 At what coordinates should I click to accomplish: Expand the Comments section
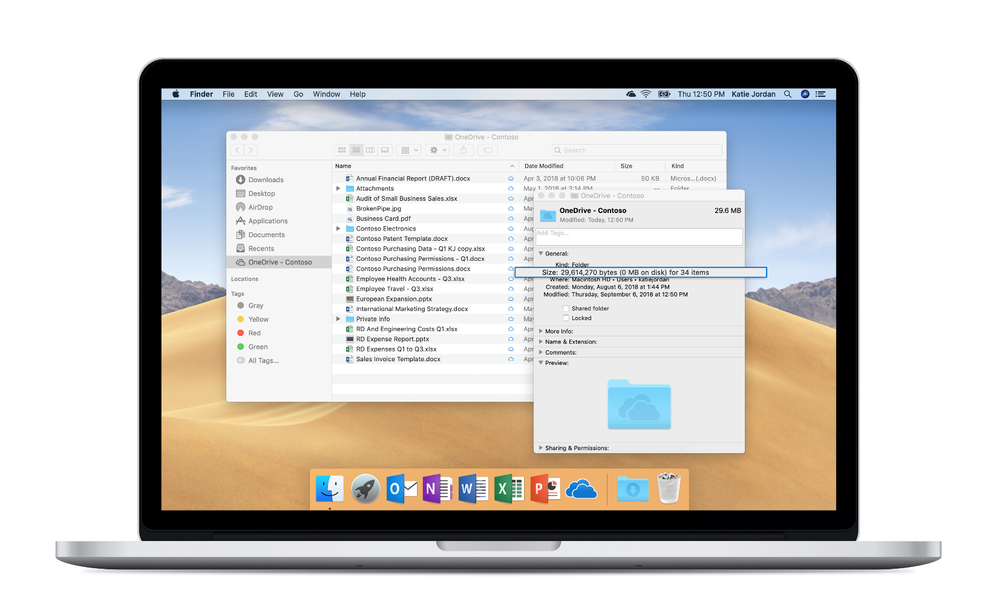[541, 352]
